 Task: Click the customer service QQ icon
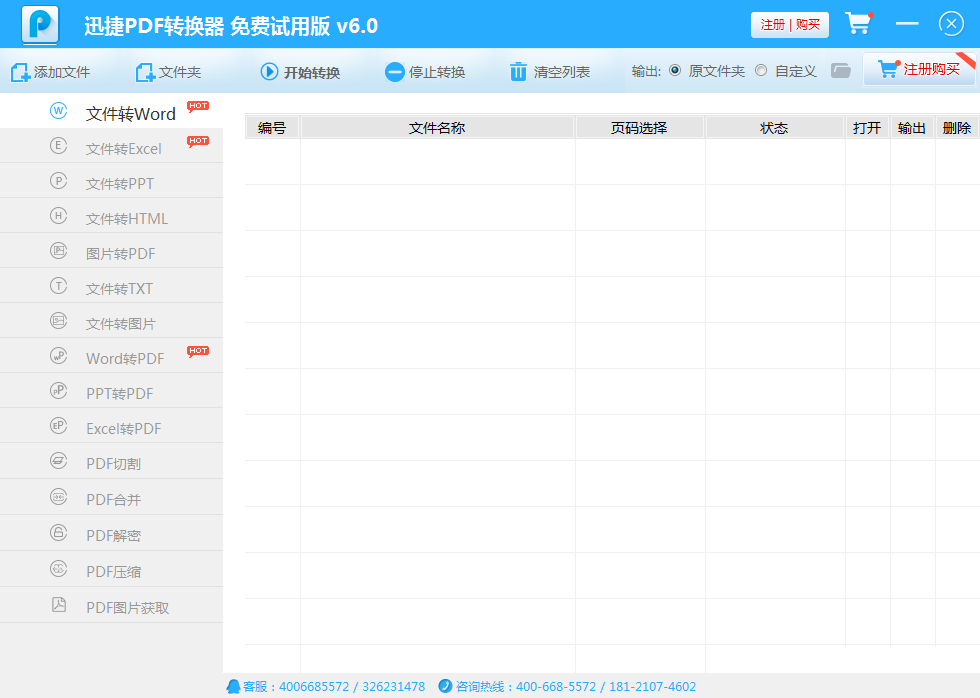pos(233,686)
